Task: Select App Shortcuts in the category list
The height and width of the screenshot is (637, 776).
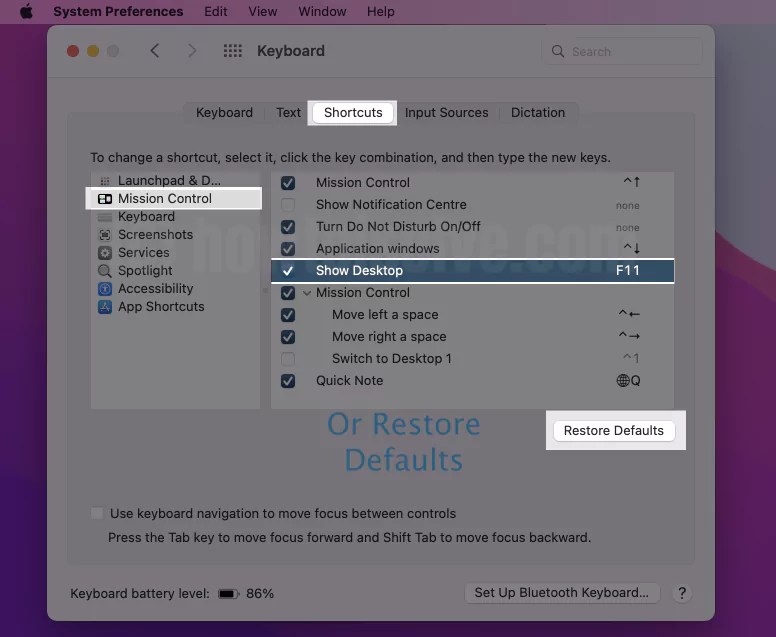Action: click(x=174, y=306)
